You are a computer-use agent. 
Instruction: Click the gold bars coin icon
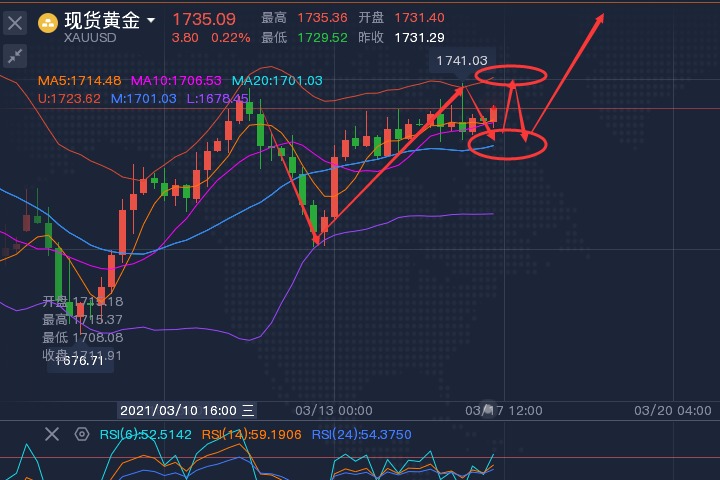tap(48, 22)
